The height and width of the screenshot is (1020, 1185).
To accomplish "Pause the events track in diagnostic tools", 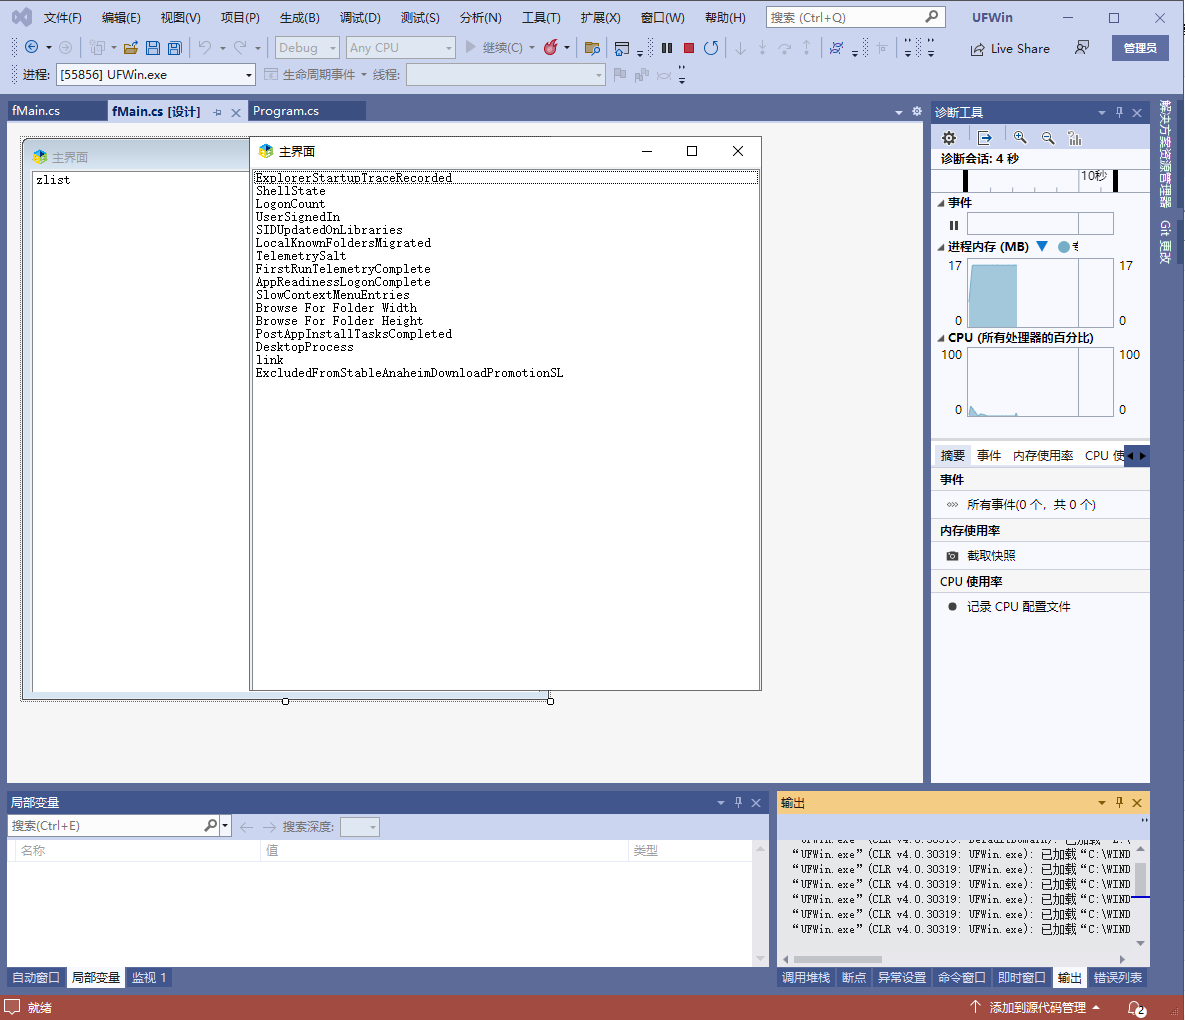I will (x=954, y=224).
